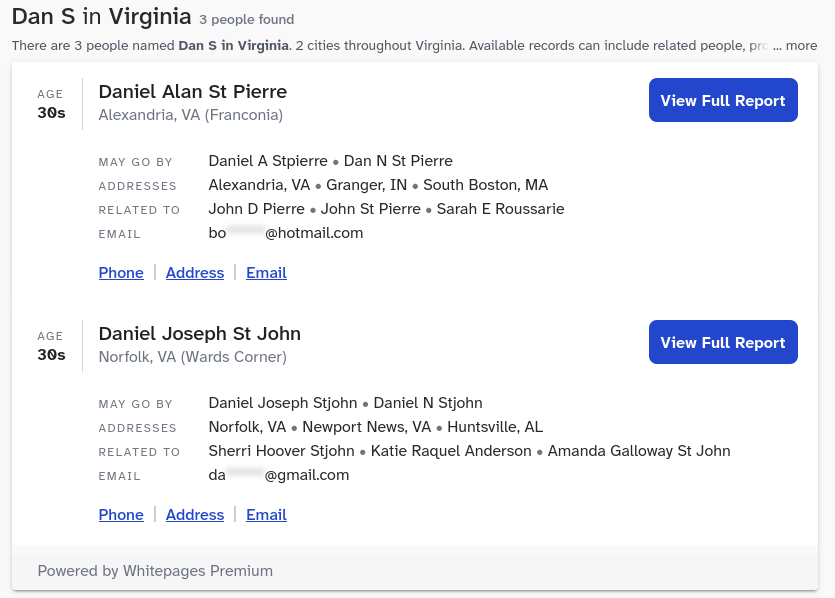Open Address link under Daniel Joseph St John
Viewport: 835px width, 598px height.
(x=195, y=514)
